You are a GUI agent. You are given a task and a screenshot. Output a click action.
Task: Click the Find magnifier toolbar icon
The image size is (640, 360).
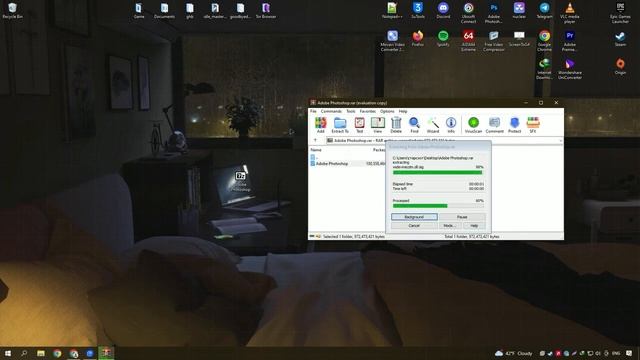click(x=414, y=125)
